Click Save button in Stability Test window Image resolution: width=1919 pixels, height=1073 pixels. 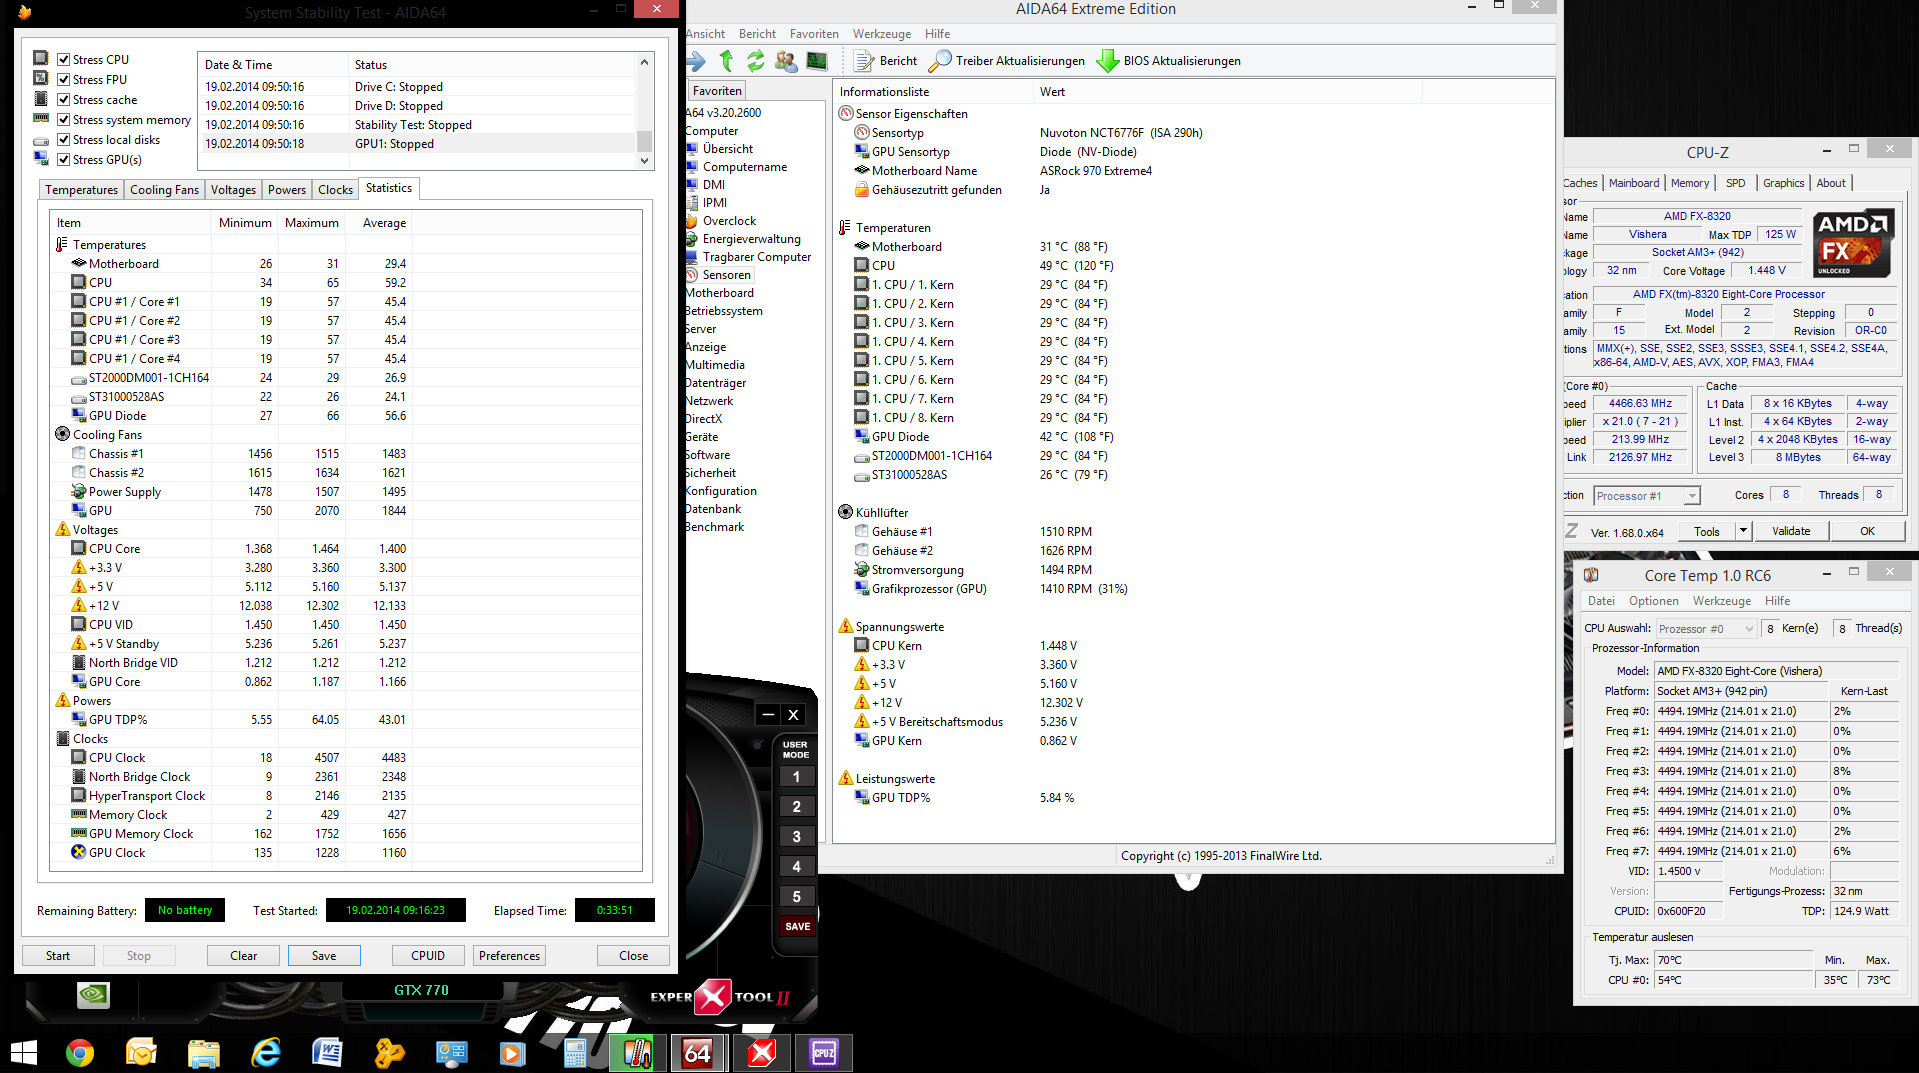pos(324,956)
